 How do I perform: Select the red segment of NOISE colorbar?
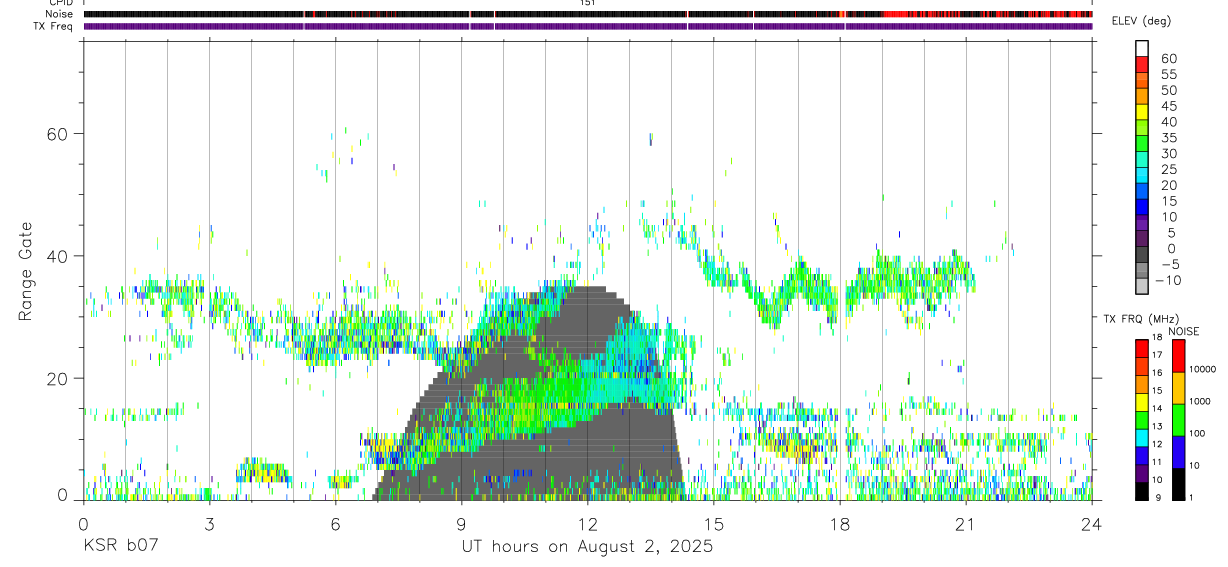[x=1178, y=356]
